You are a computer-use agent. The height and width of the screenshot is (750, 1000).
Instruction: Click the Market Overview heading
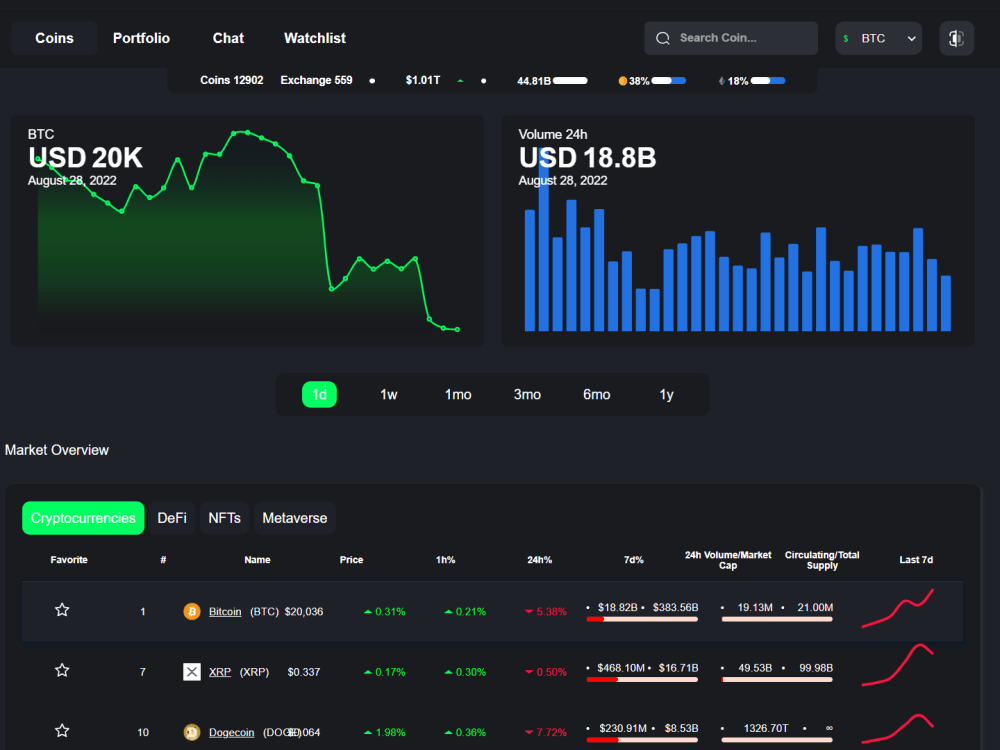pos(57,450)
